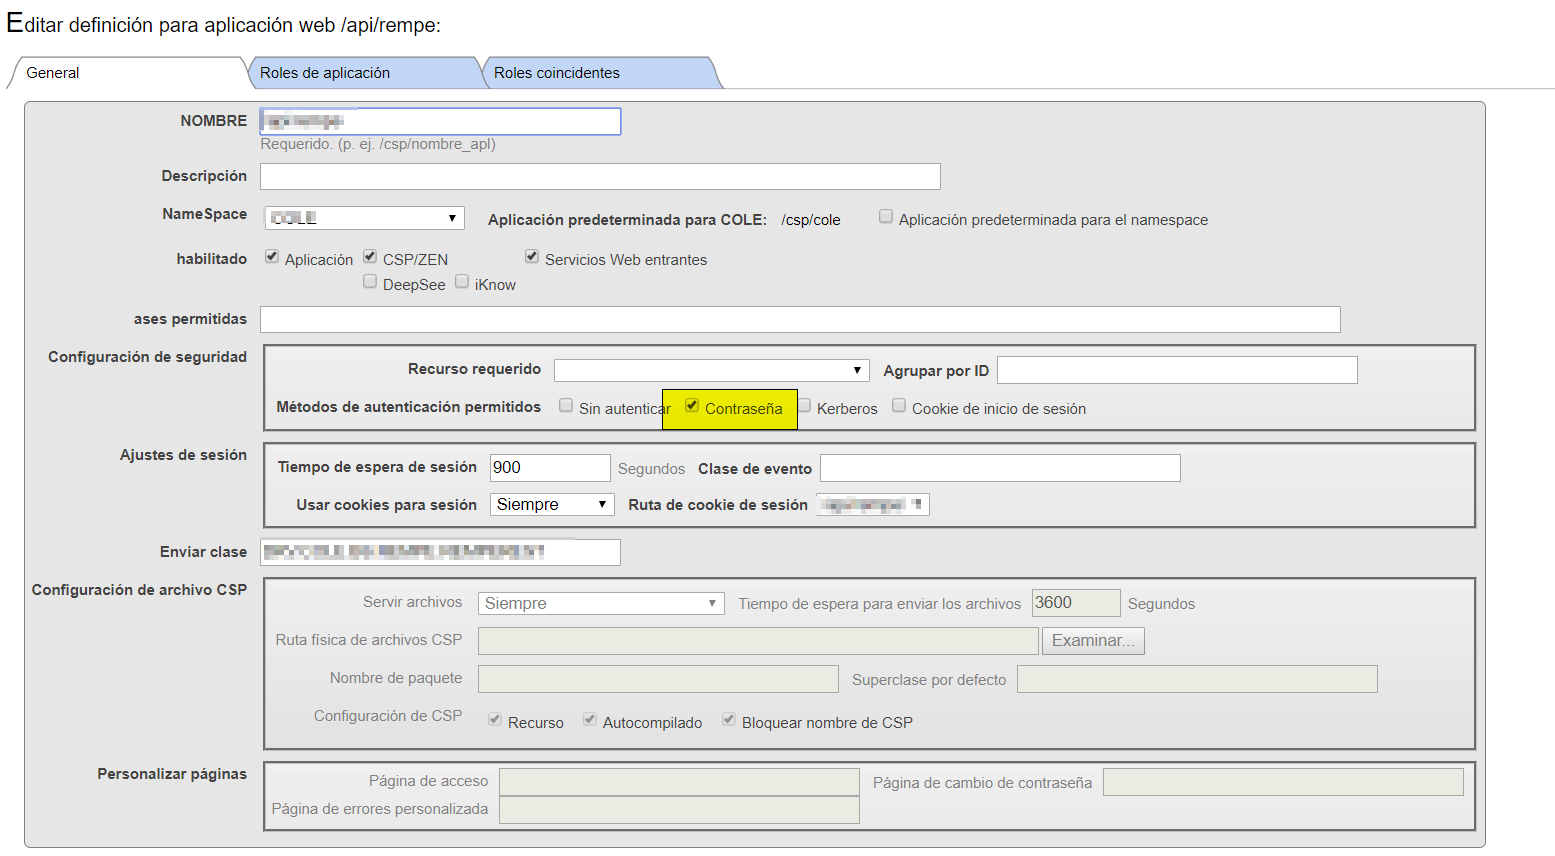
Task: Uncheck the CSP/ZEN checkbox
Action: click(x=370, y=257)
